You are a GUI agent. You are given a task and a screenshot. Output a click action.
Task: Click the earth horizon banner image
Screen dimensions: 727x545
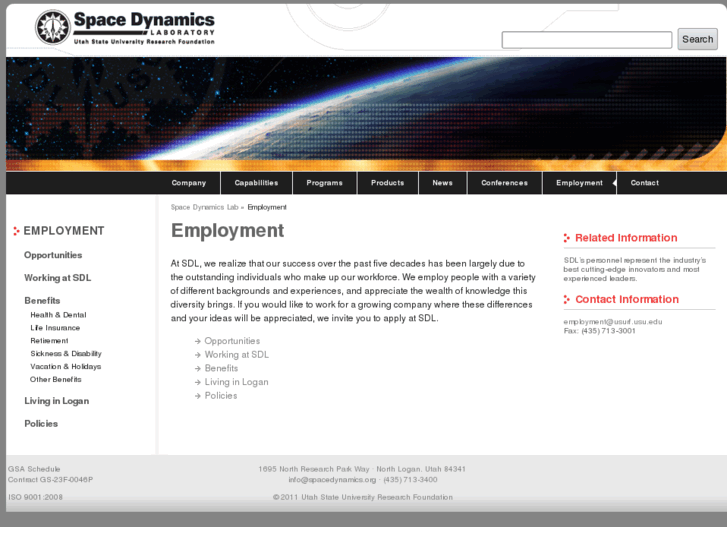click(366, 114)
